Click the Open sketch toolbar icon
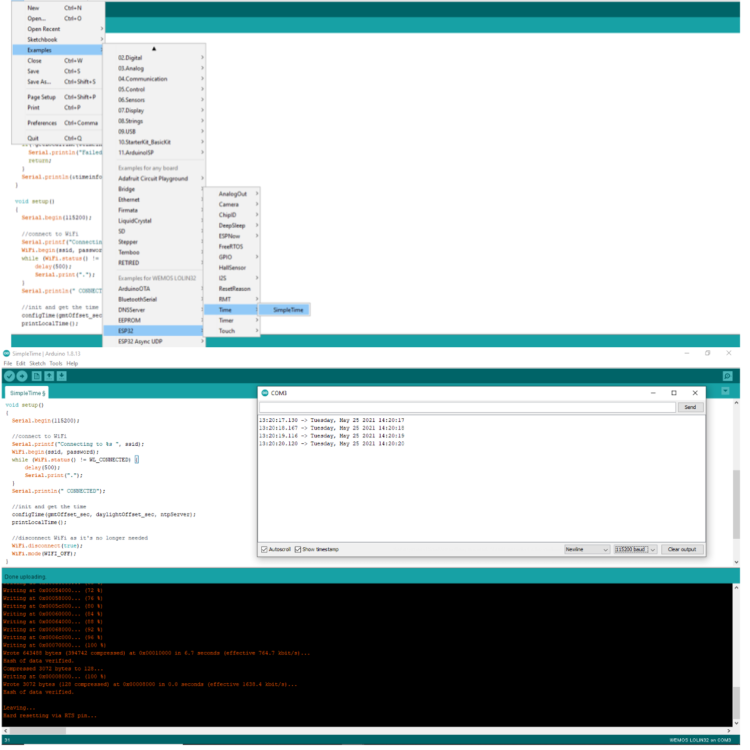750x750 pixels. coord(48,375)
